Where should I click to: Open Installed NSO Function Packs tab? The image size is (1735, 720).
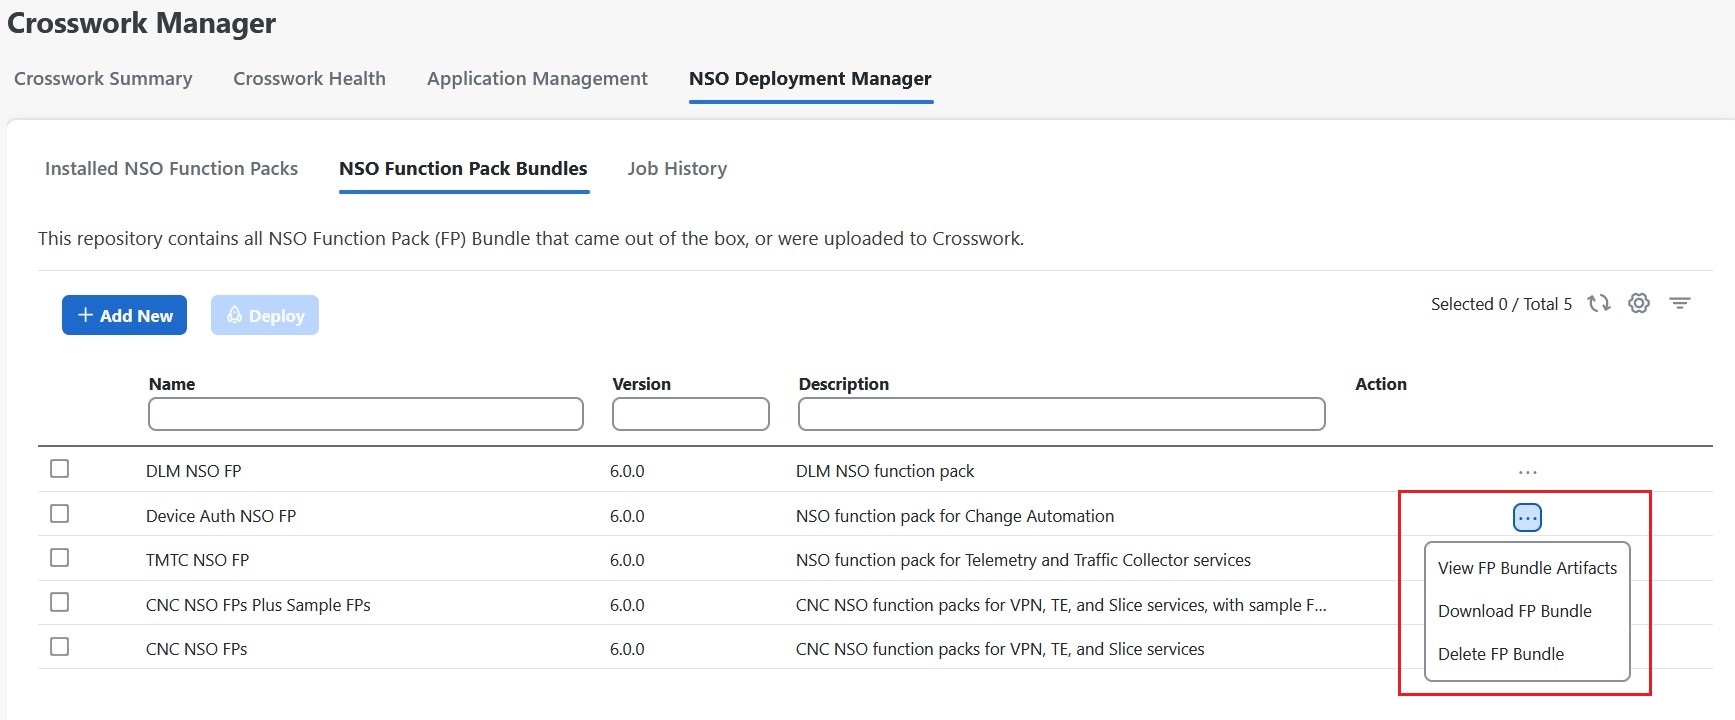coord(171,168)
